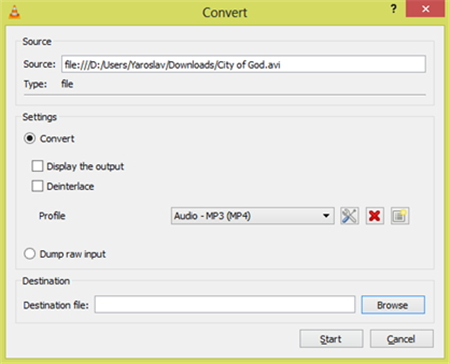
Task: Click the 'Source:' field label
Action: tap(39, 64)
